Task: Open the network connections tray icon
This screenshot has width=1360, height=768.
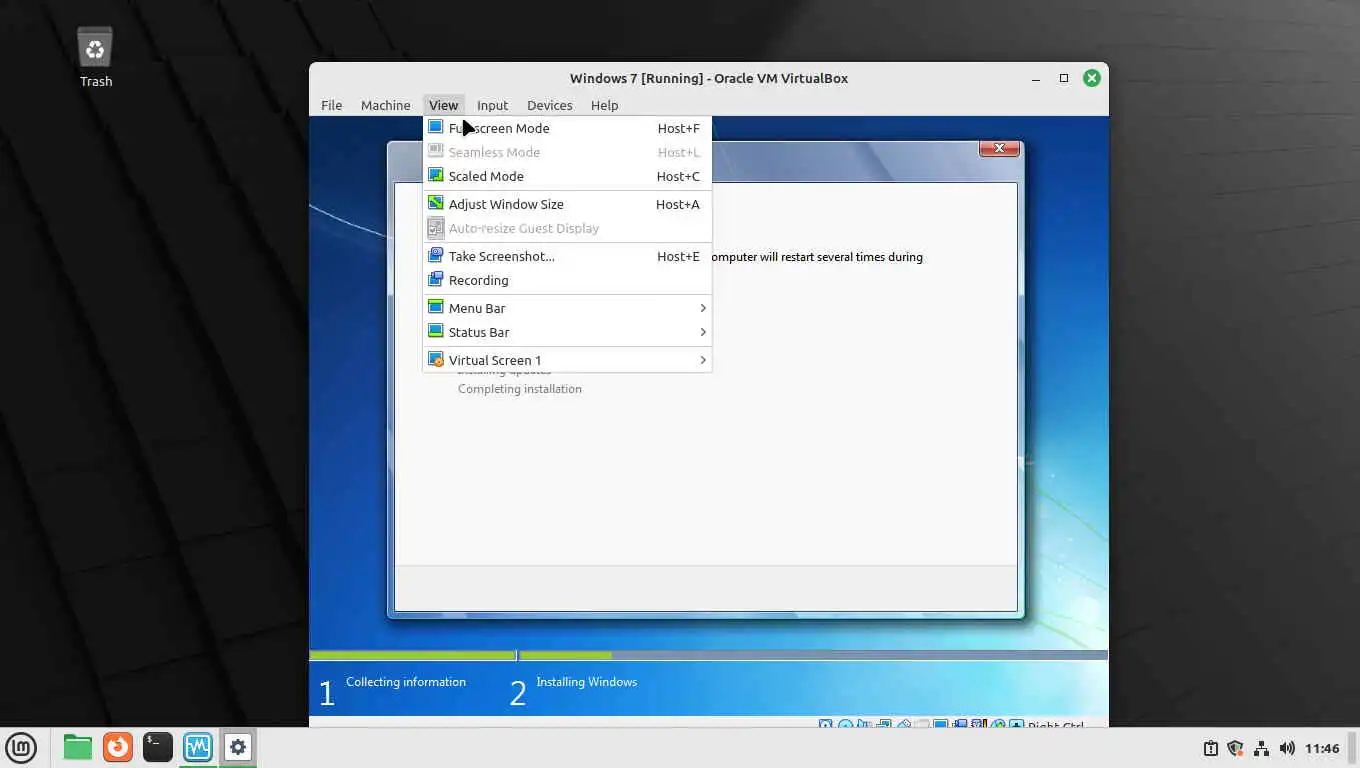Action: click(x=1261, y=748)
